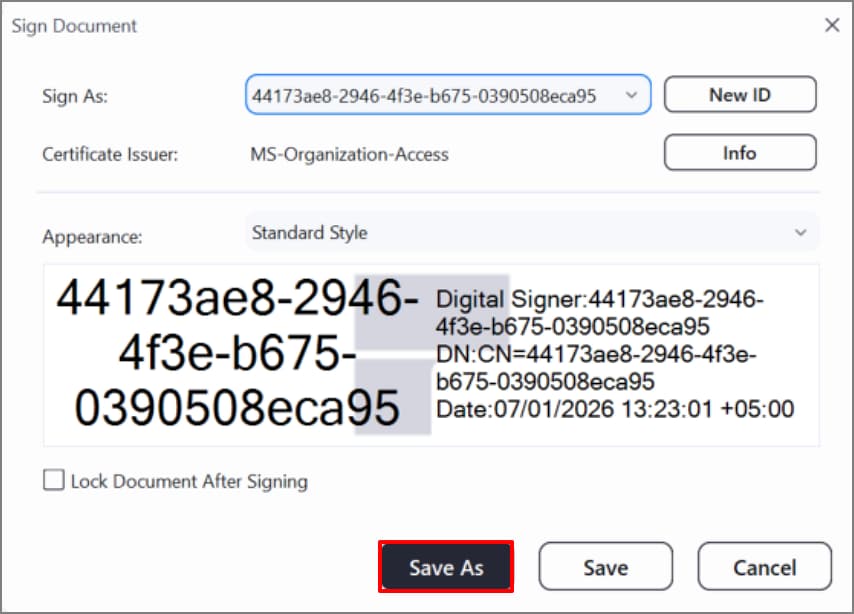Click the highlighted Save As button

pos(446,566)
